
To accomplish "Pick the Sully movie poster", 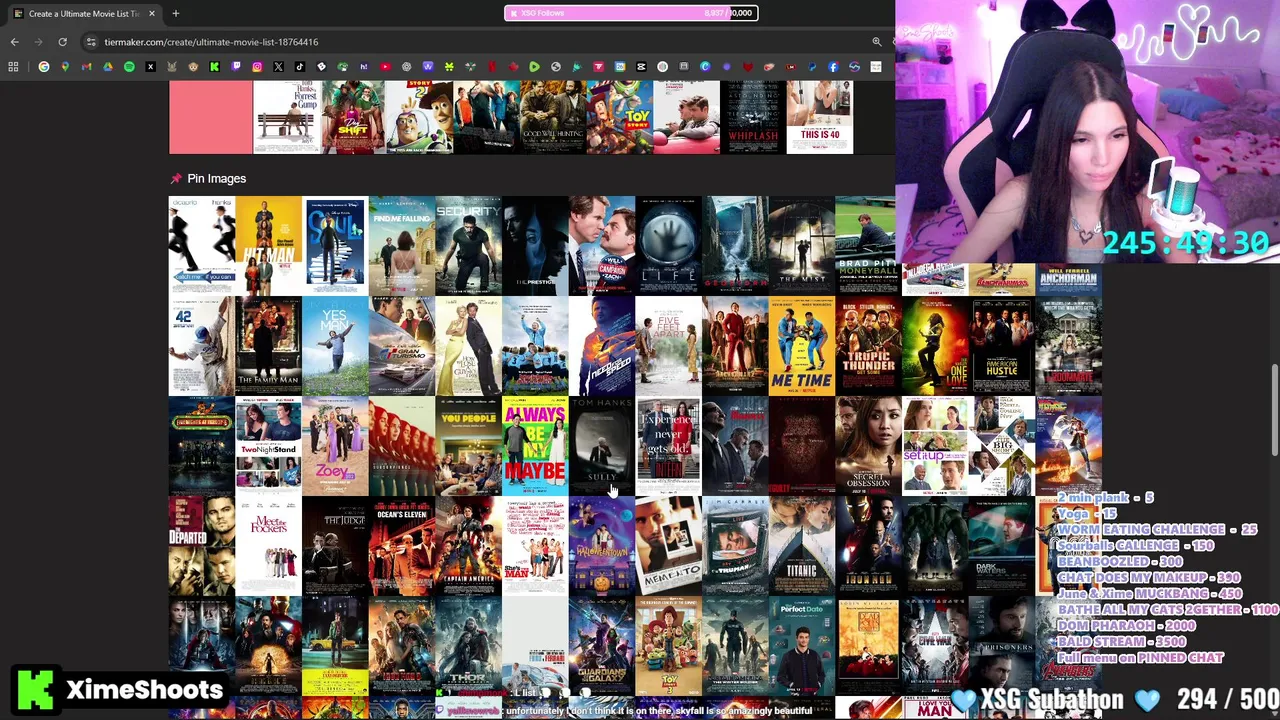I will 601,446.
